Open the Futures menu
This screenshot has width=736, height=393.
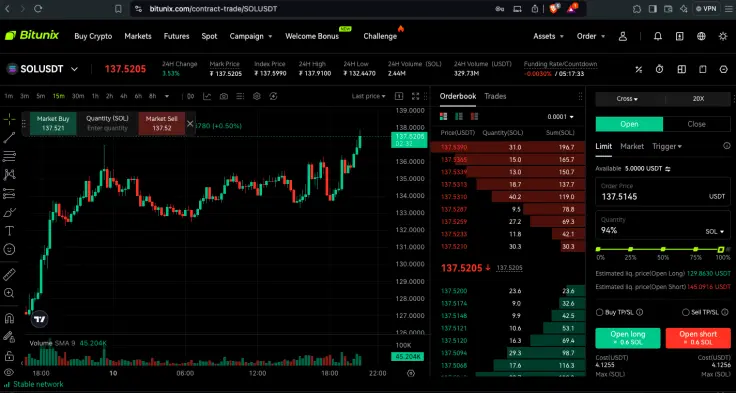pos(176,37)
